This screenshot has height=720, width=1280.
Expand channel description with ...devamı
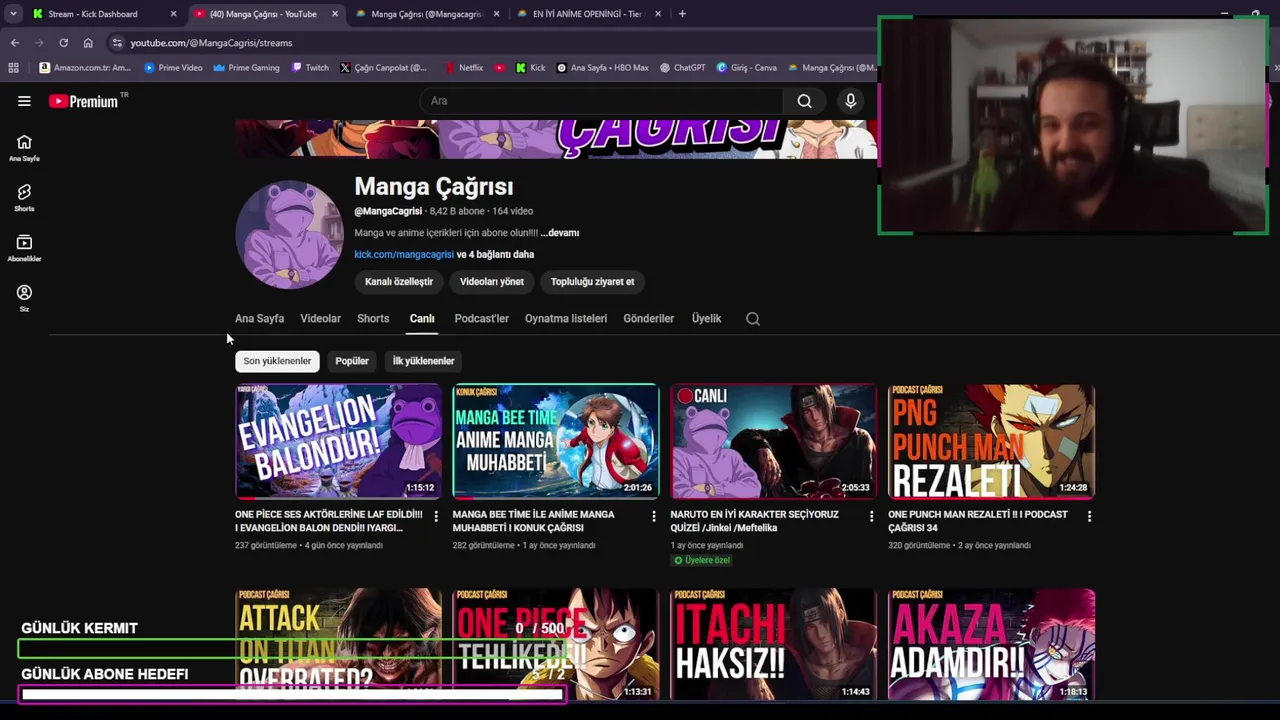coord(560,233)
